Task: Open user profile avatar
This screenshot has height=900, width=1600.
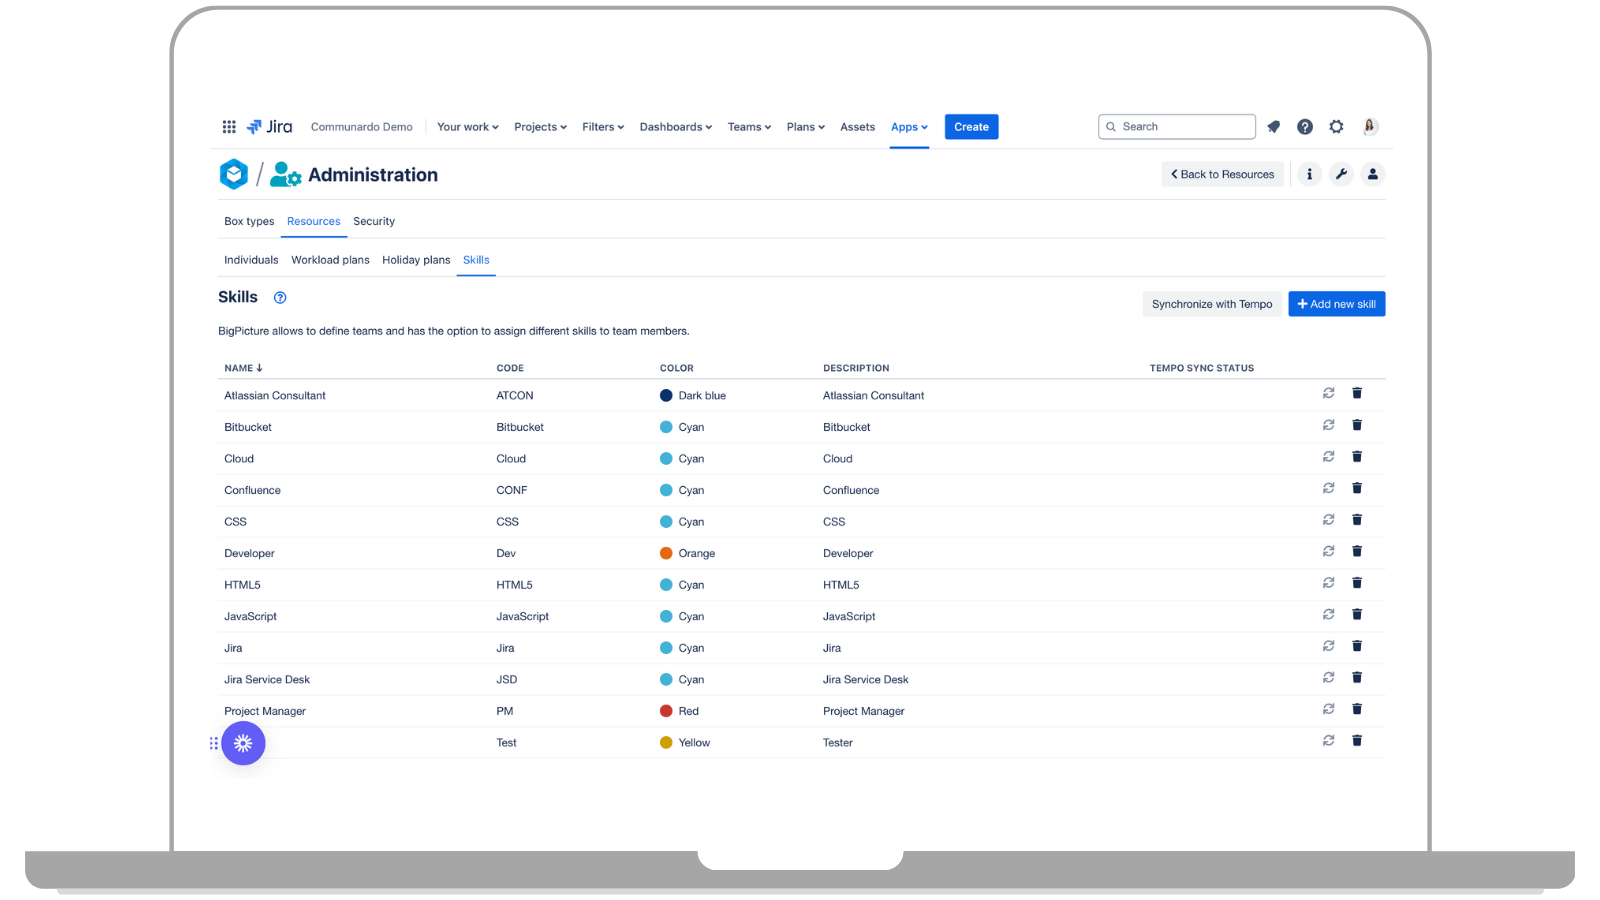Action: pos(1370,127)
